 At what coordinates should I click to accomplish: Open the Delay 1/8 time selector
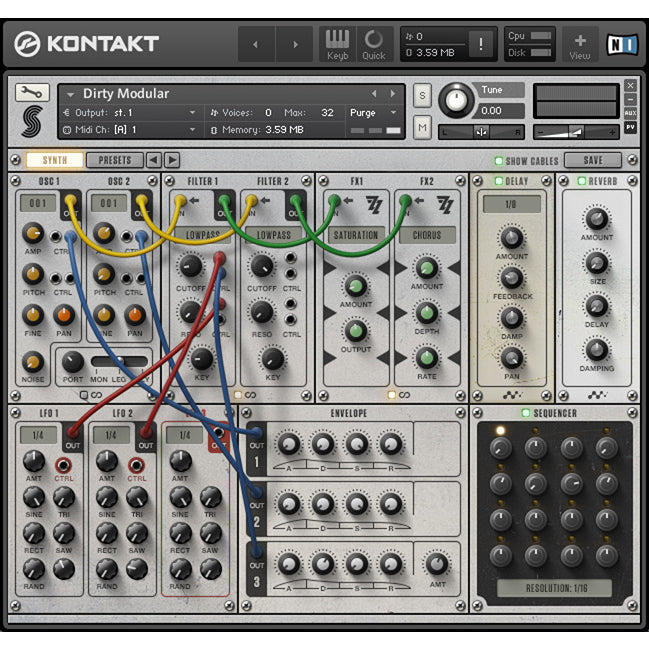512,204
